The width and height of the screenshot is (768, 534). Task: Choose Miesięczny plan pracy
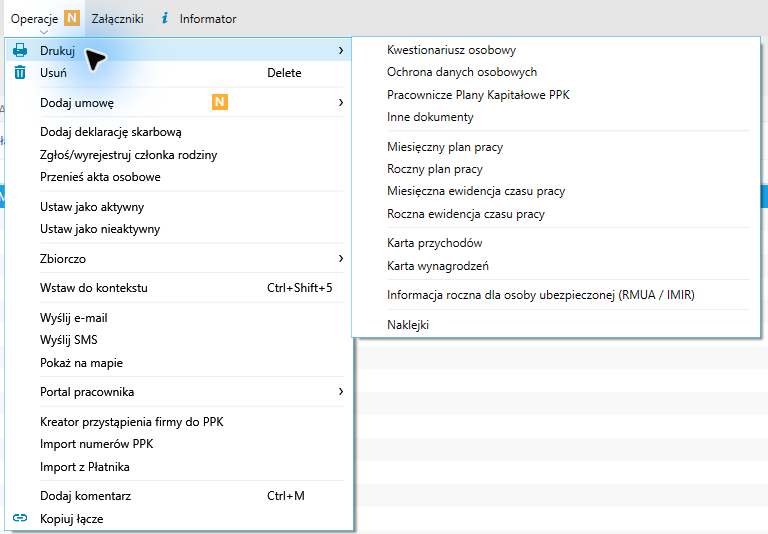tap(556, 147)
